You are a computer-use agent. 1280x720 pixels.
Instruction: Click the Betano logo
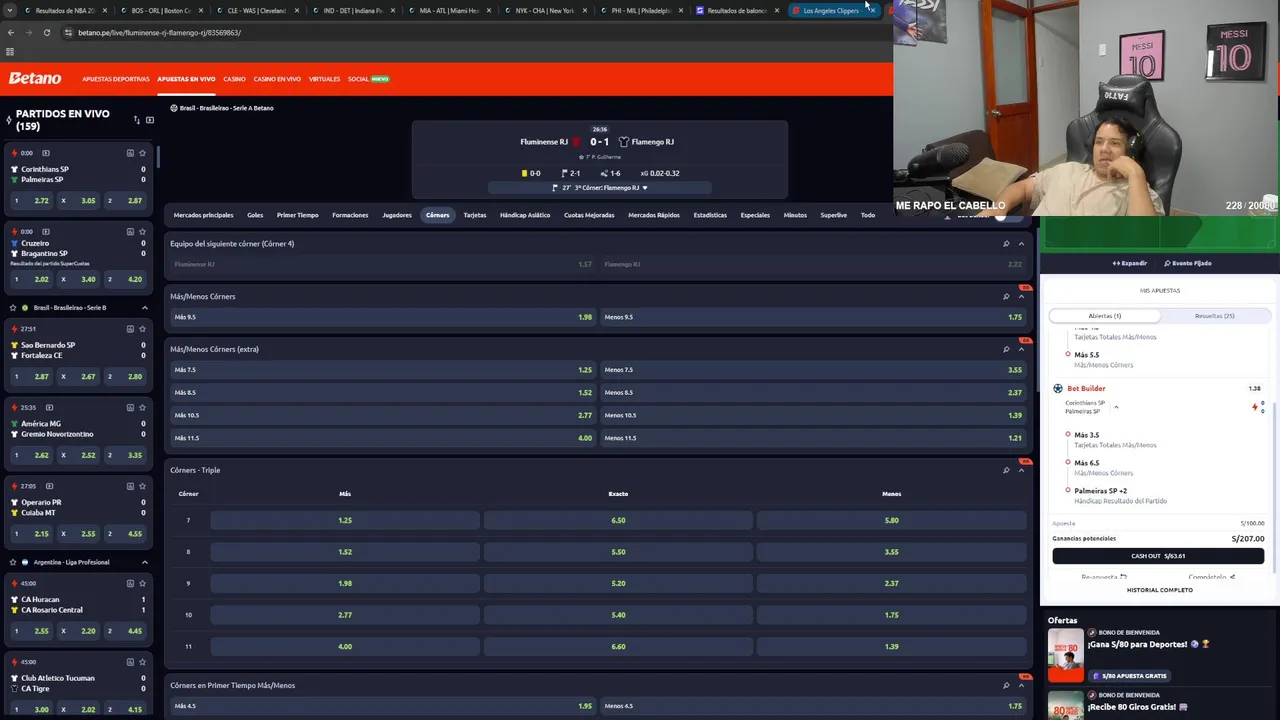tap(35, 78)
